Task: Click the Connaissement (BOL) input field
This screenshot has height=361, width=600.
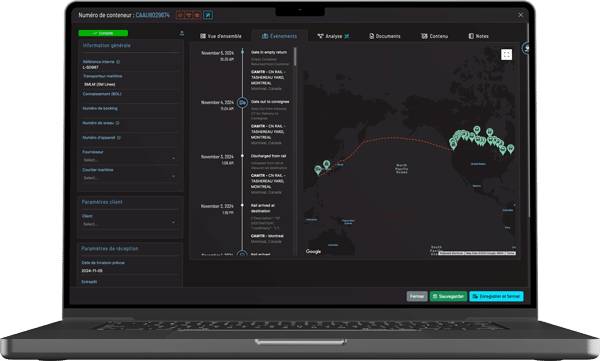Action: pos(130,100)
